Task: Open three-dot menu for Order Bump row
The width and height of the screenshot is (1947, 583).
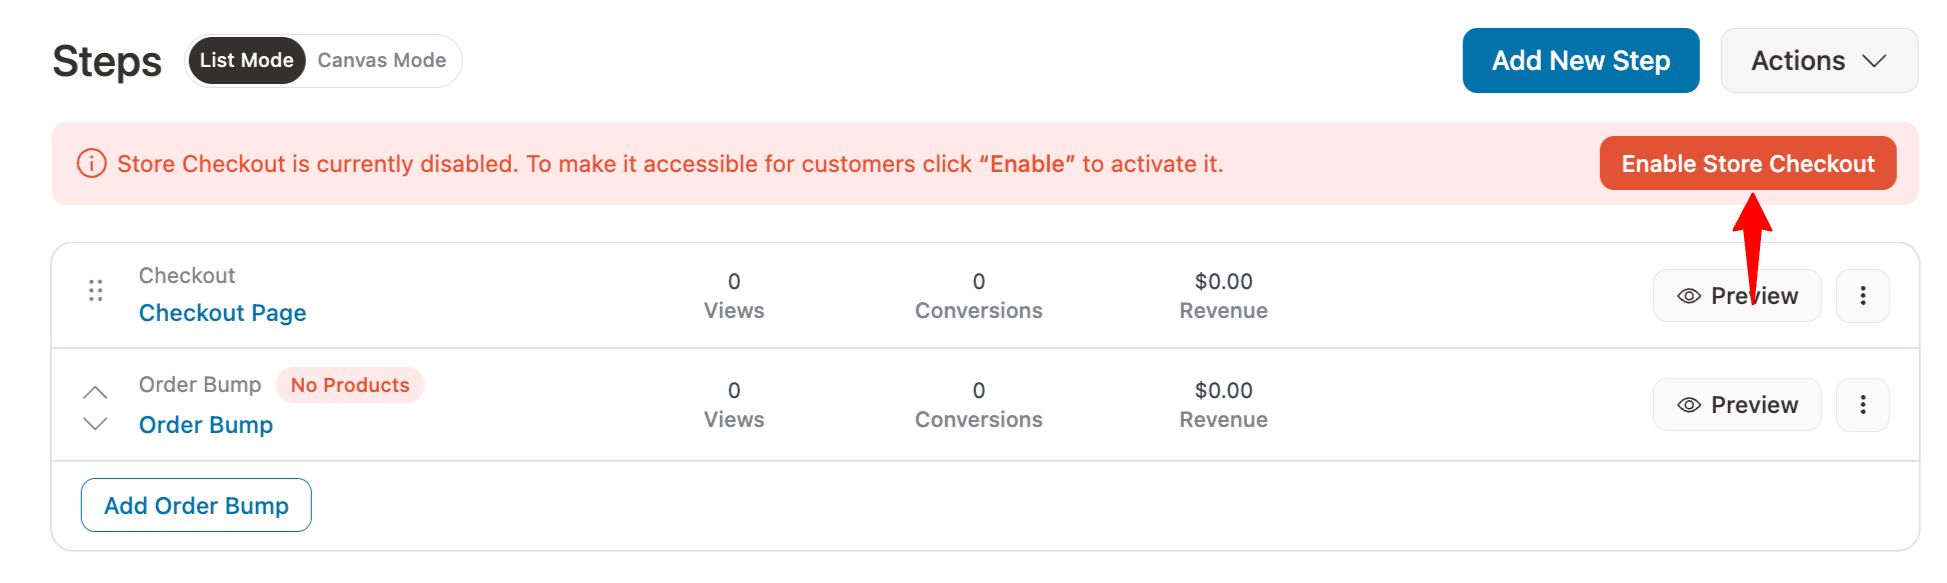Action: 1862,405
